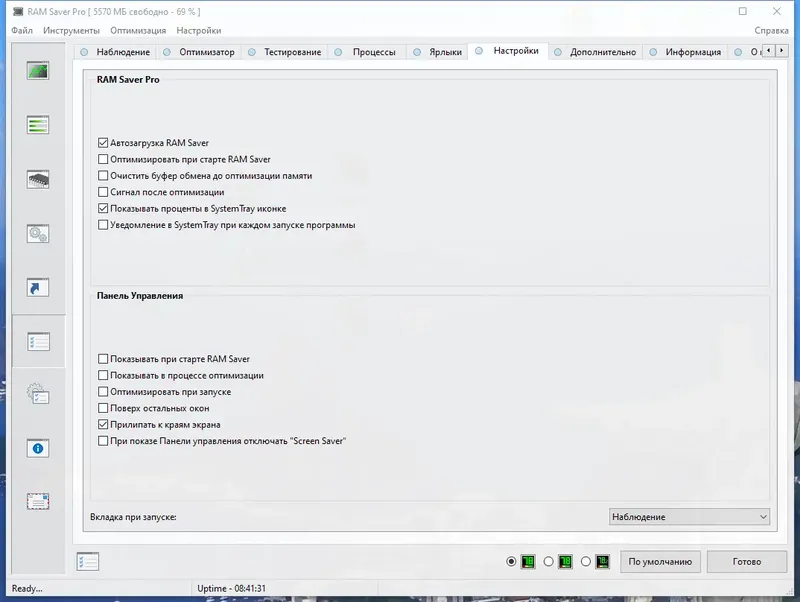Screen dimensions: 800x602
Task: Check Поверх остальных окон option
Action: (x=101, y=408)
